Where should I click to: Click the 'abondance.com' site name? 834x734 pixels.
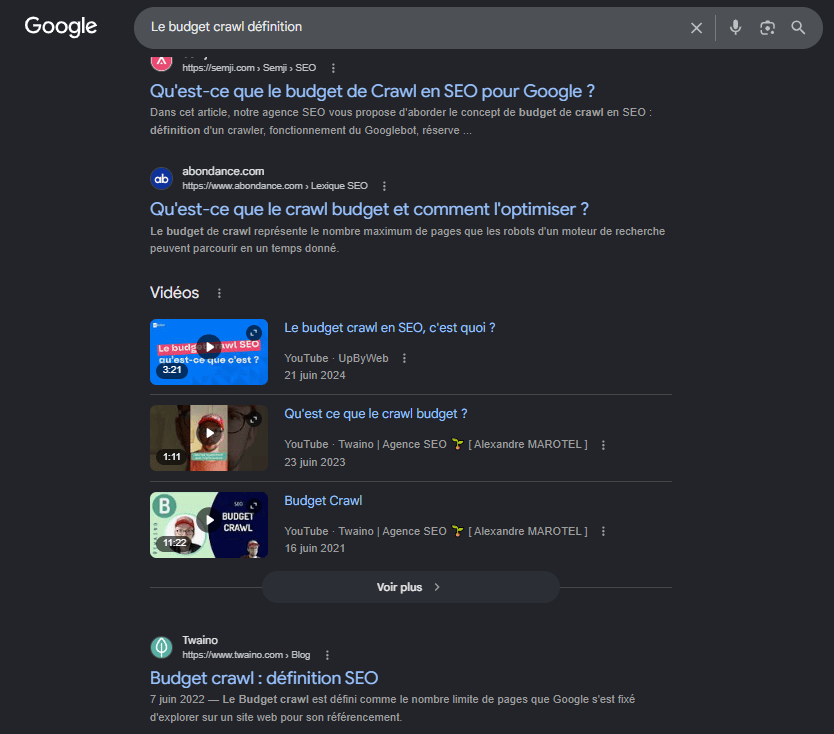coord(223,171)
